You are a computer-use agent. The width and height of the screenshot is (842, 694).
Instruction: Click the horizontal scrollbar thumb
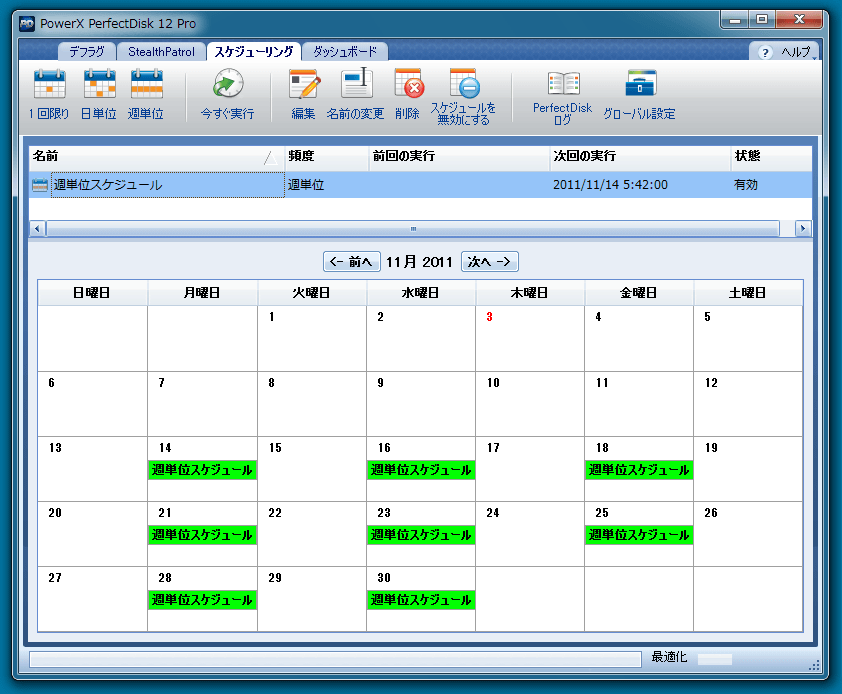tap(413, 229)
